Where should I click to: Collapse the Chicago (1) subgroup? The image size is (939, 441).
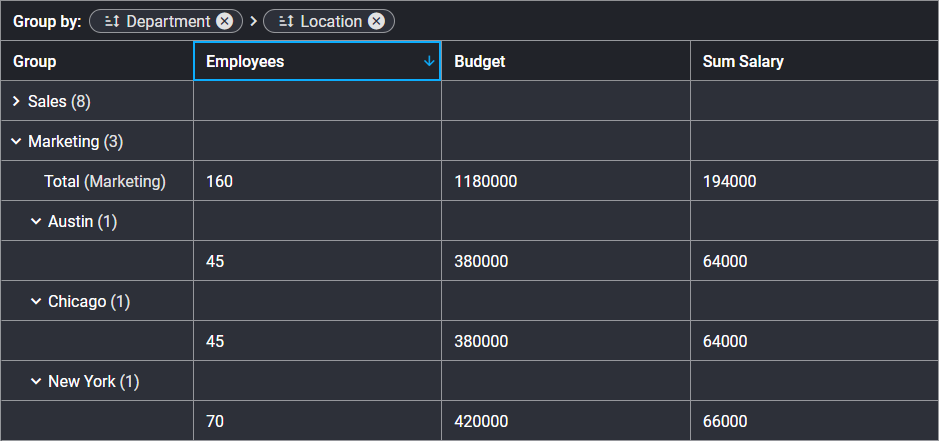pos(36,301)
